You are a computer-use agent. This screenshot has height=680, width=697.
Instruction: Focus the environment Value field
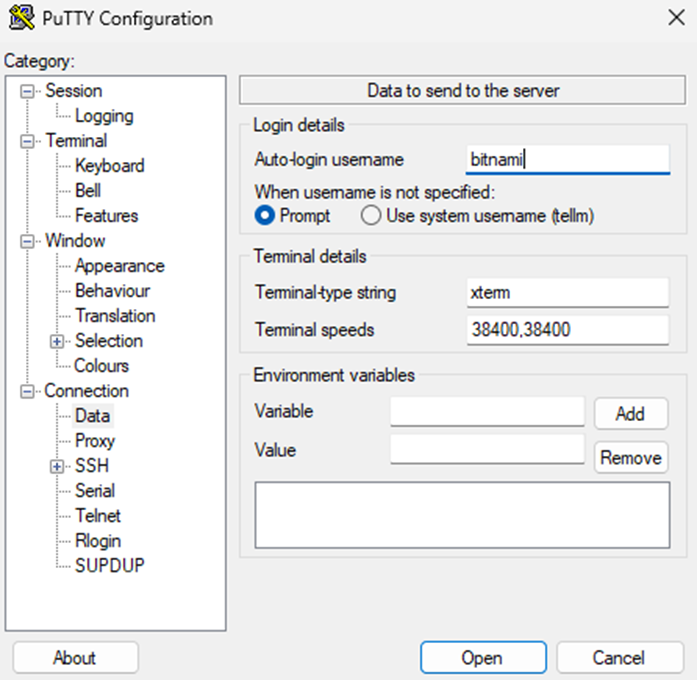tap(487, 449)
